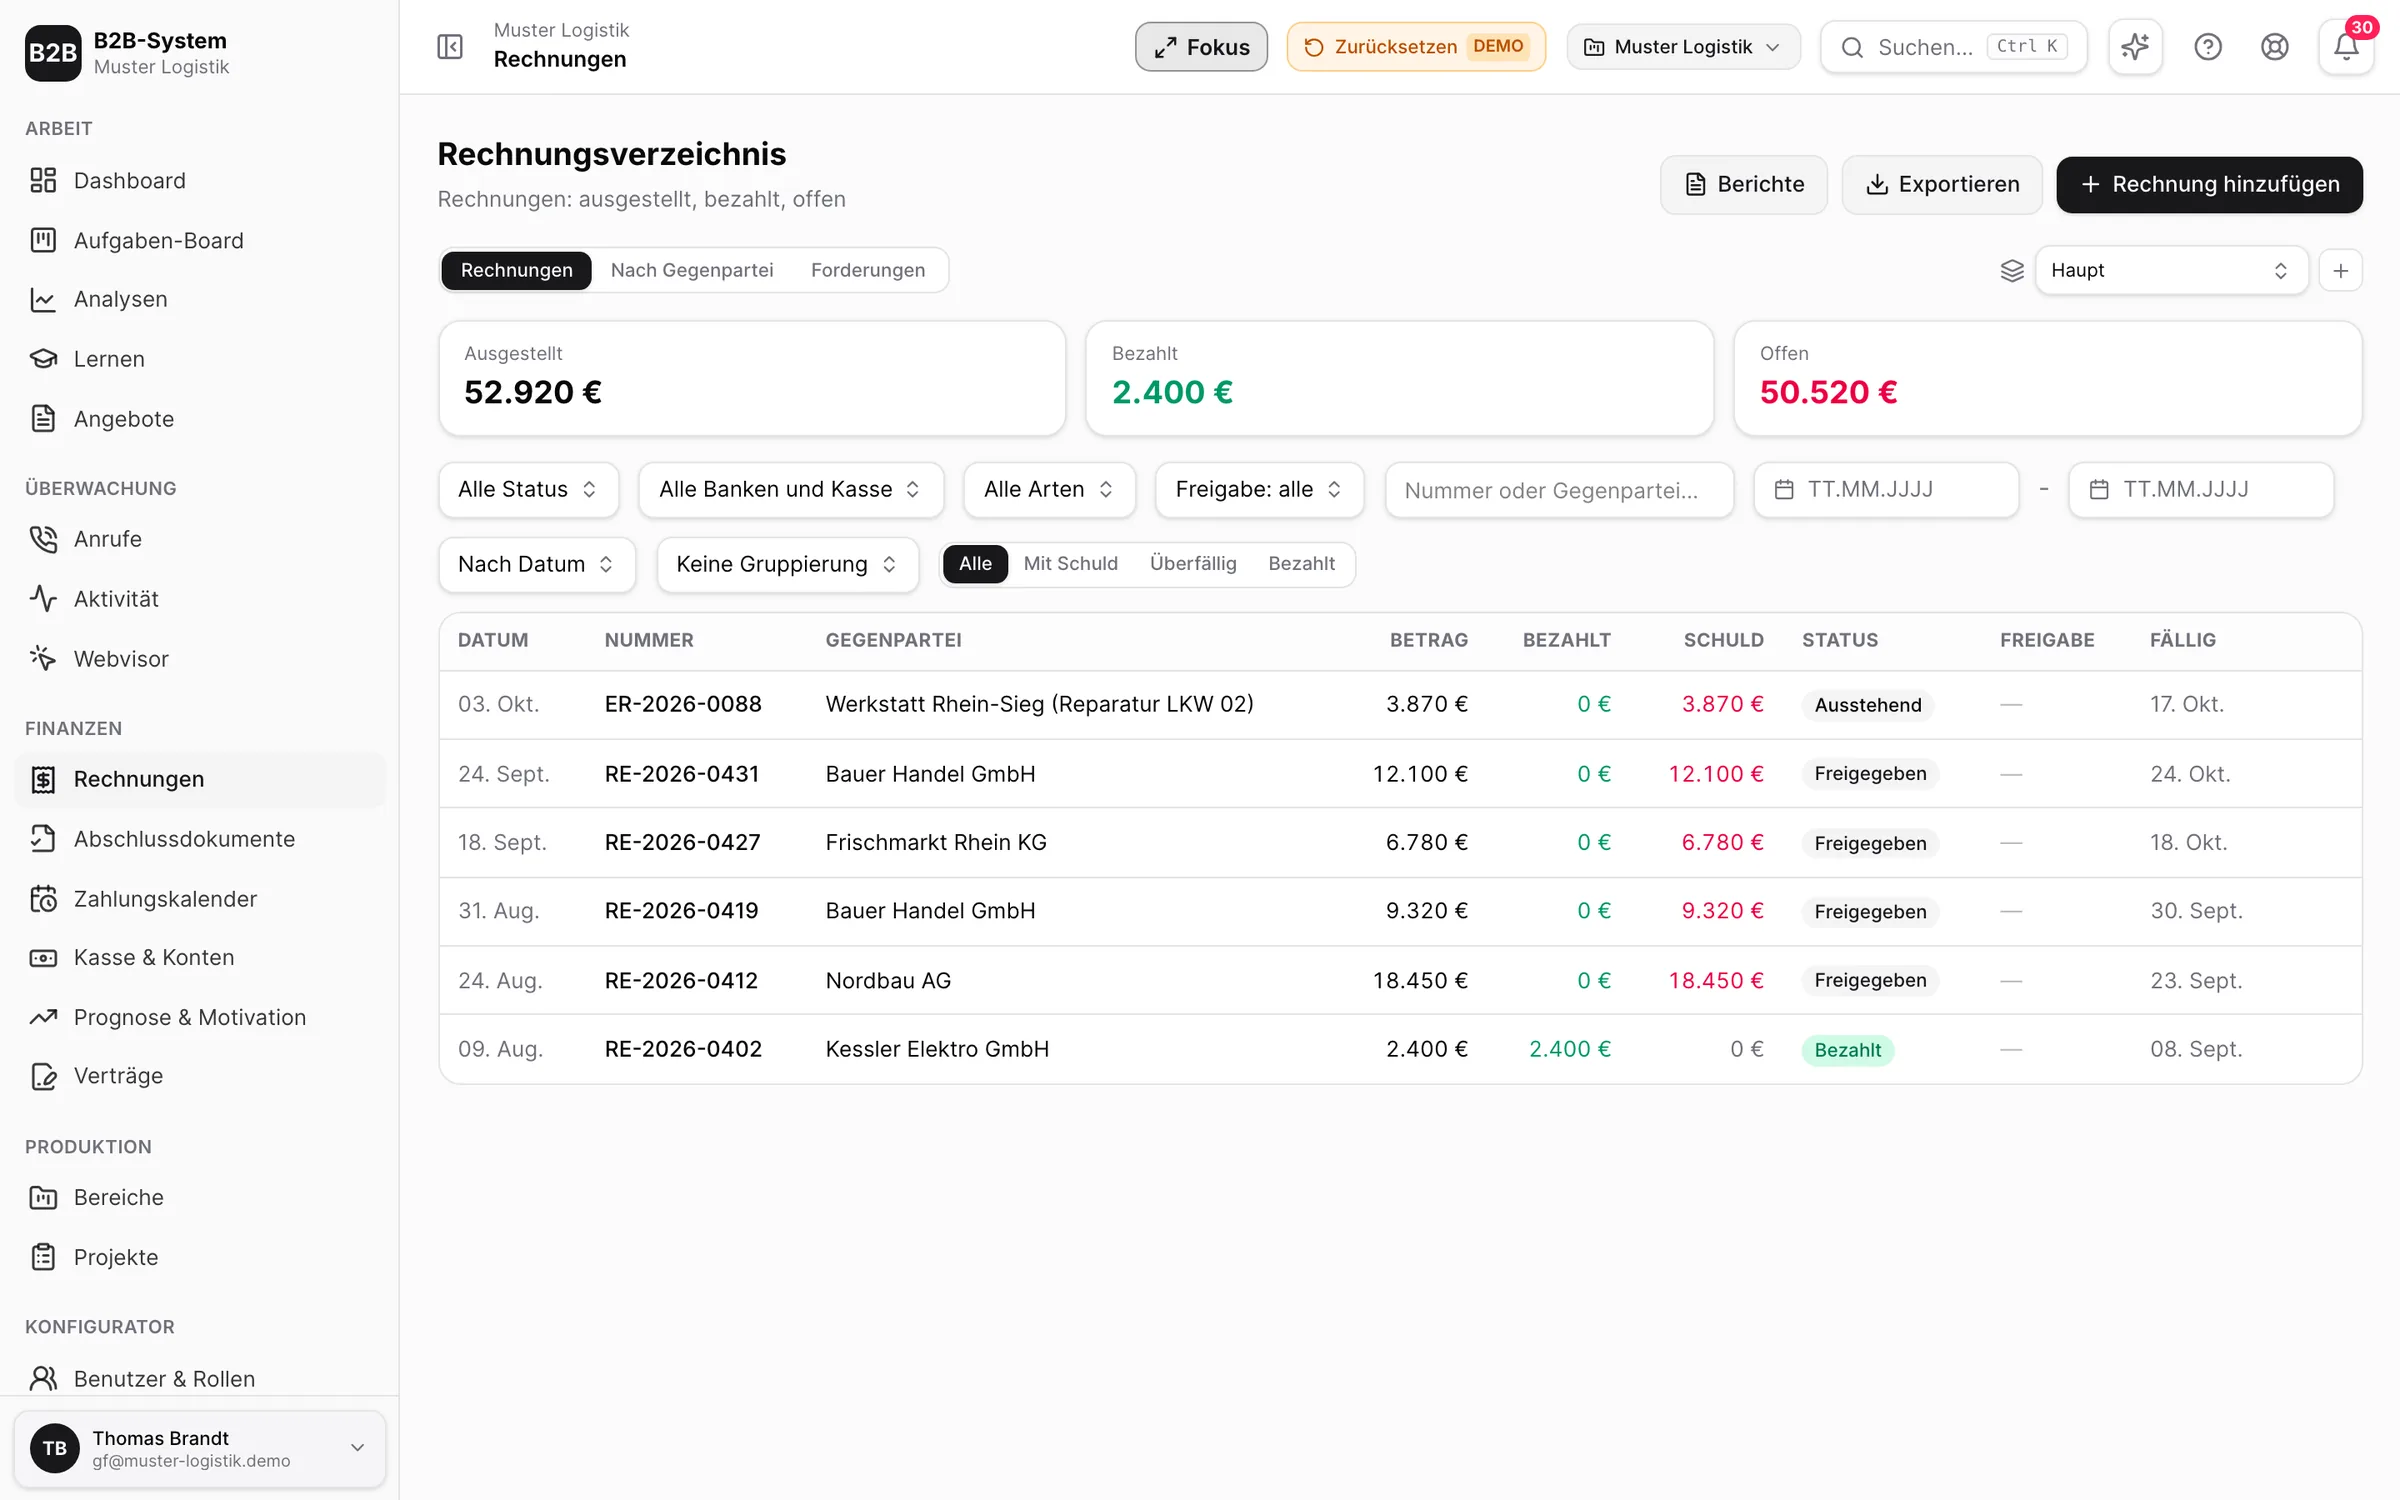This screenshot has height=1500, width=2400.
Task: Add a new view with the plus icon
Action: click(x=2341, y=271)
